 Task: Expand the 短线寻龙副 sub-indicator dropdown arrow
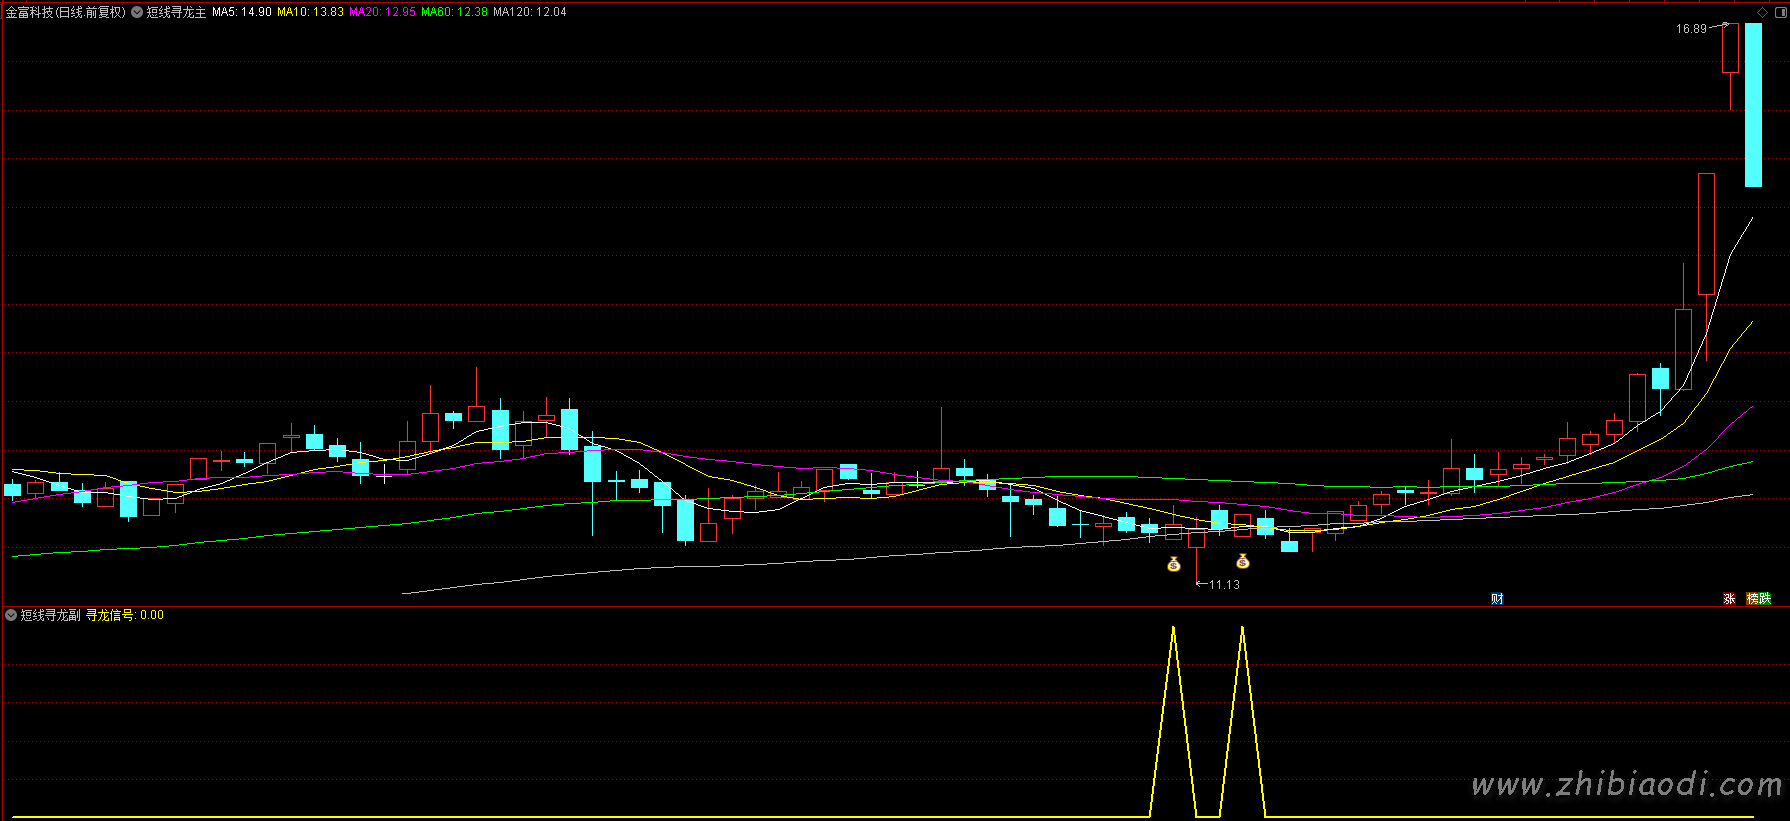click(11, 615)
